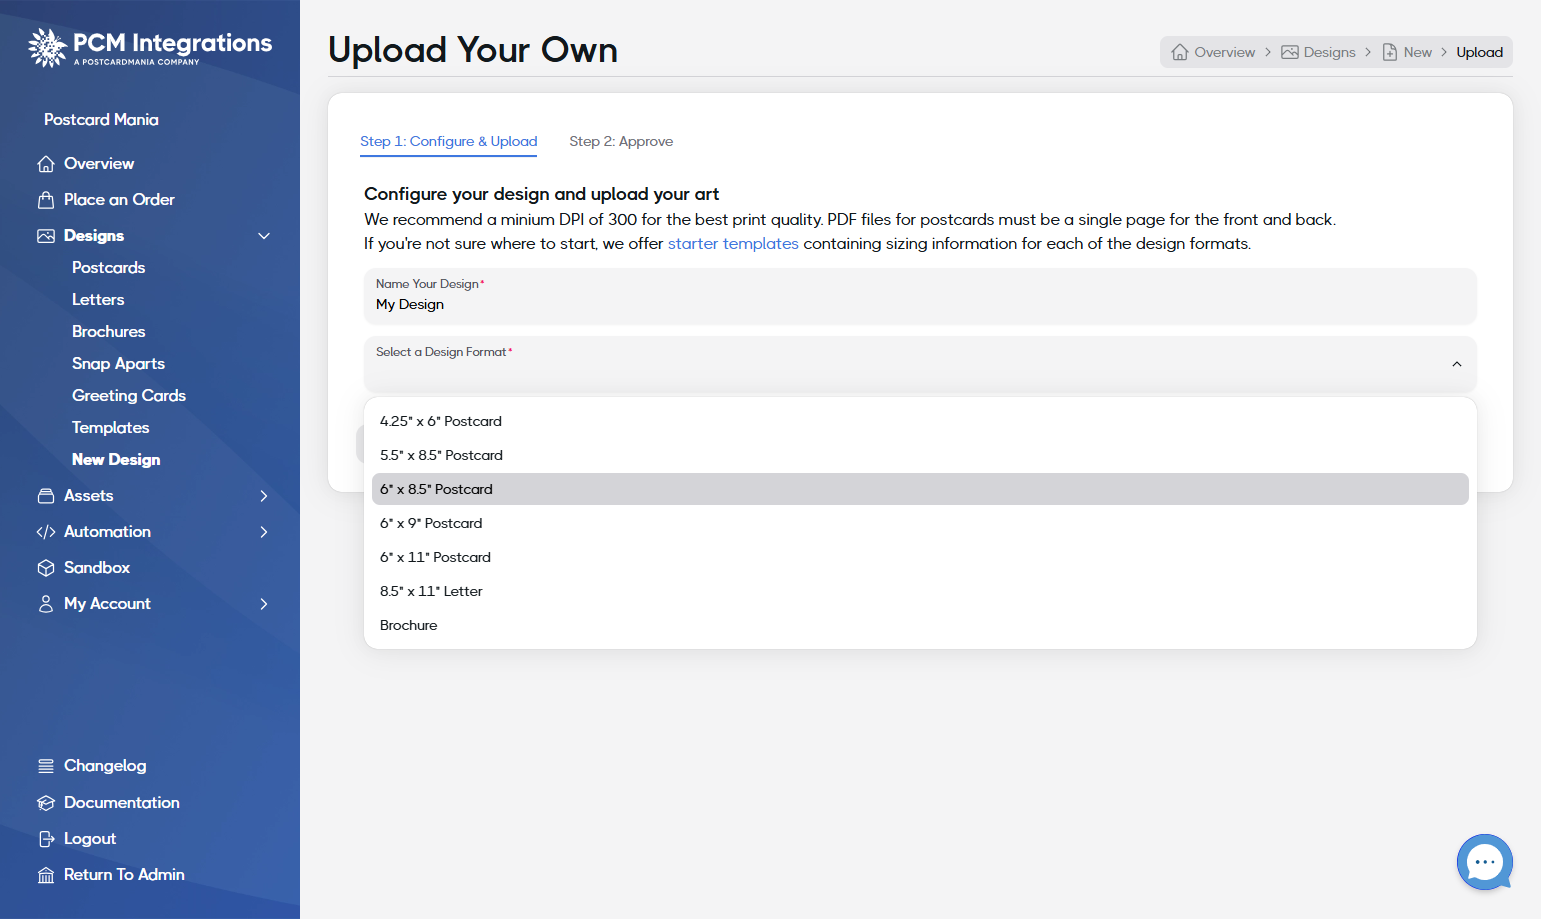Click the Place an Order bag icon
Screen dimensions: 1541x919
tap(46, 200)
